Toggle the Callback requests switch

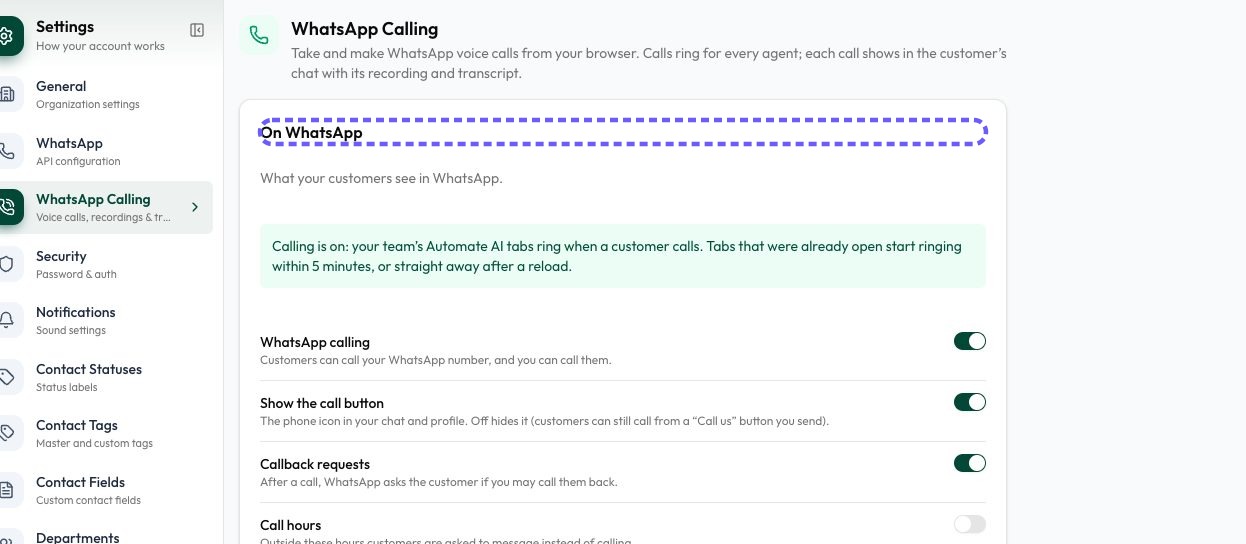(x=970, y=463)
